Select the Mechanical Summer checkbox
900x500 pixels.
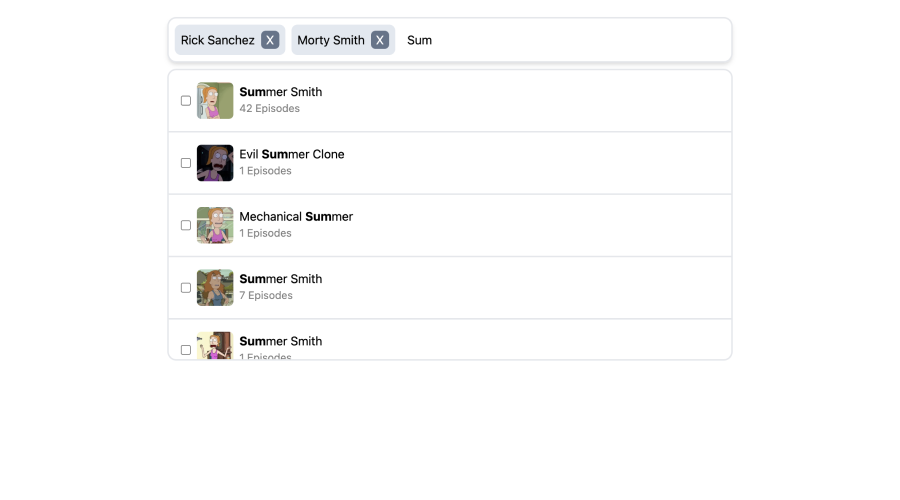pos(186,226)
